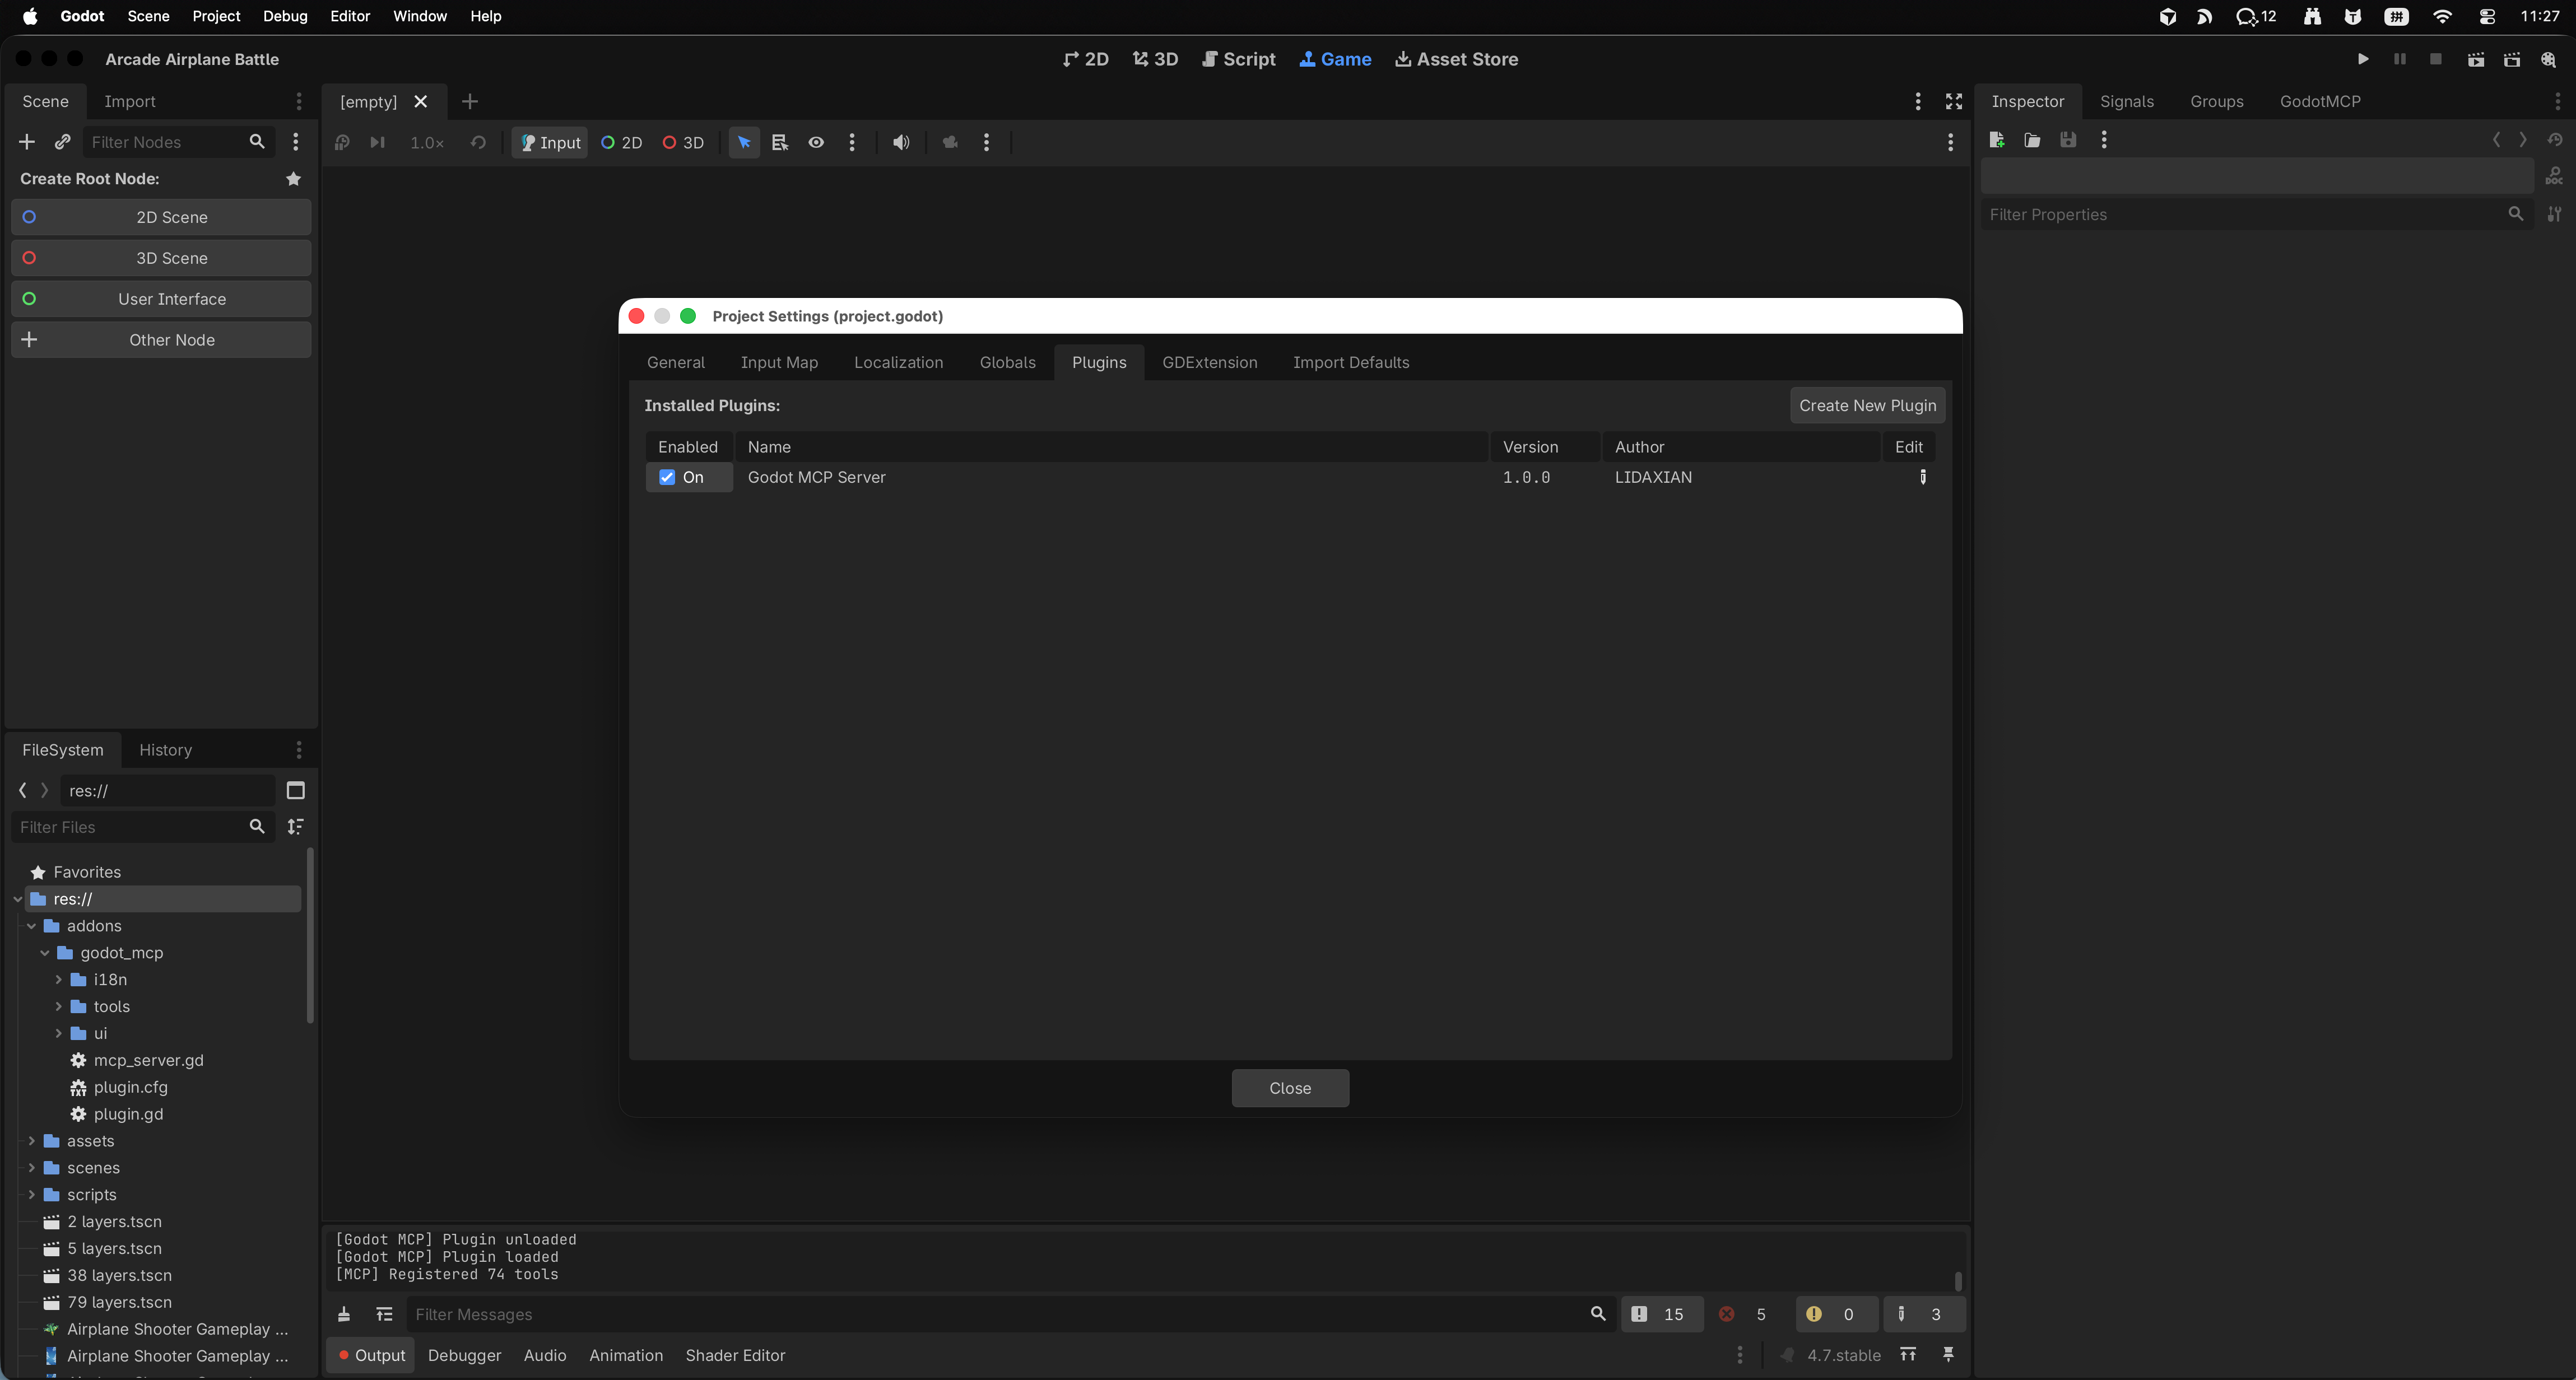Disable the Godot MCP Server plugin checkbox
The image size is (2576, 1380).
(667, 477)
